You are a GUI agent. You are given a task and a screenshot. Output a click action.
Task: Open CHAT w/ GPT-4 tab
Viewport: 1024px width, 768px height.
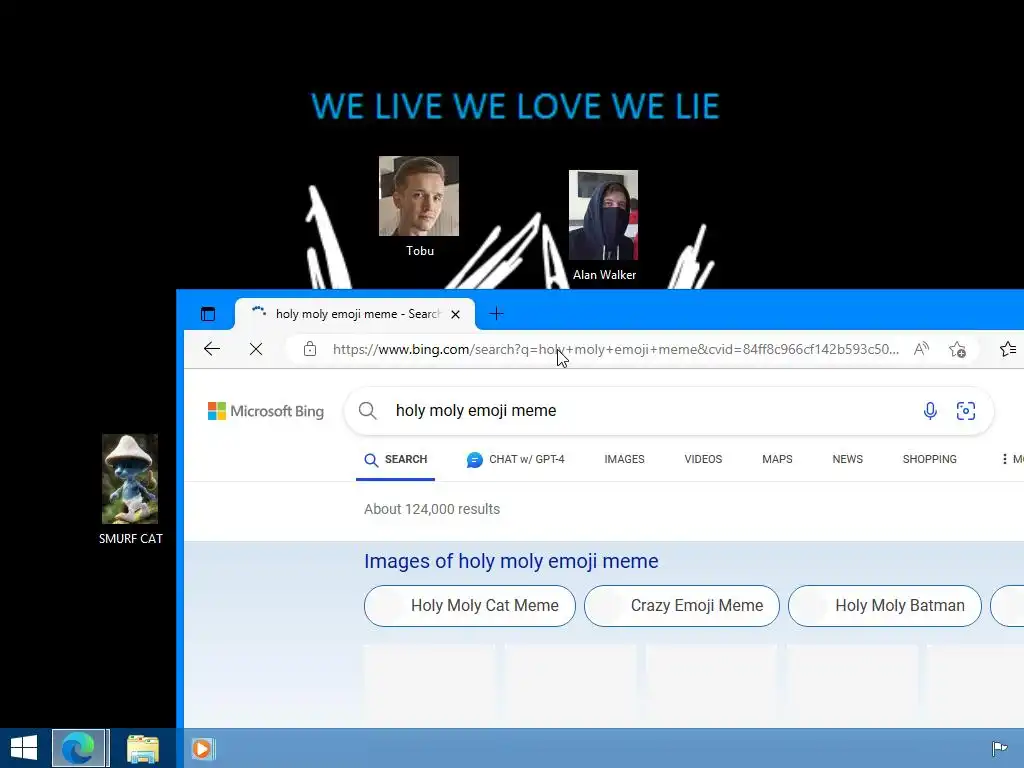pyautogui.click(x=516, y=460)
